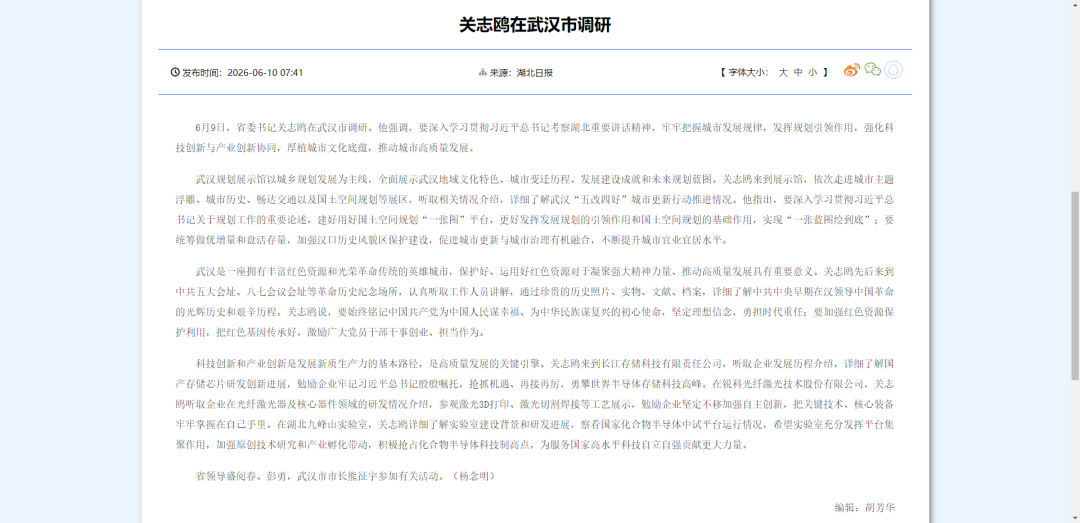Click the publish time 2026-06-10 07:41

coord(265,72)
